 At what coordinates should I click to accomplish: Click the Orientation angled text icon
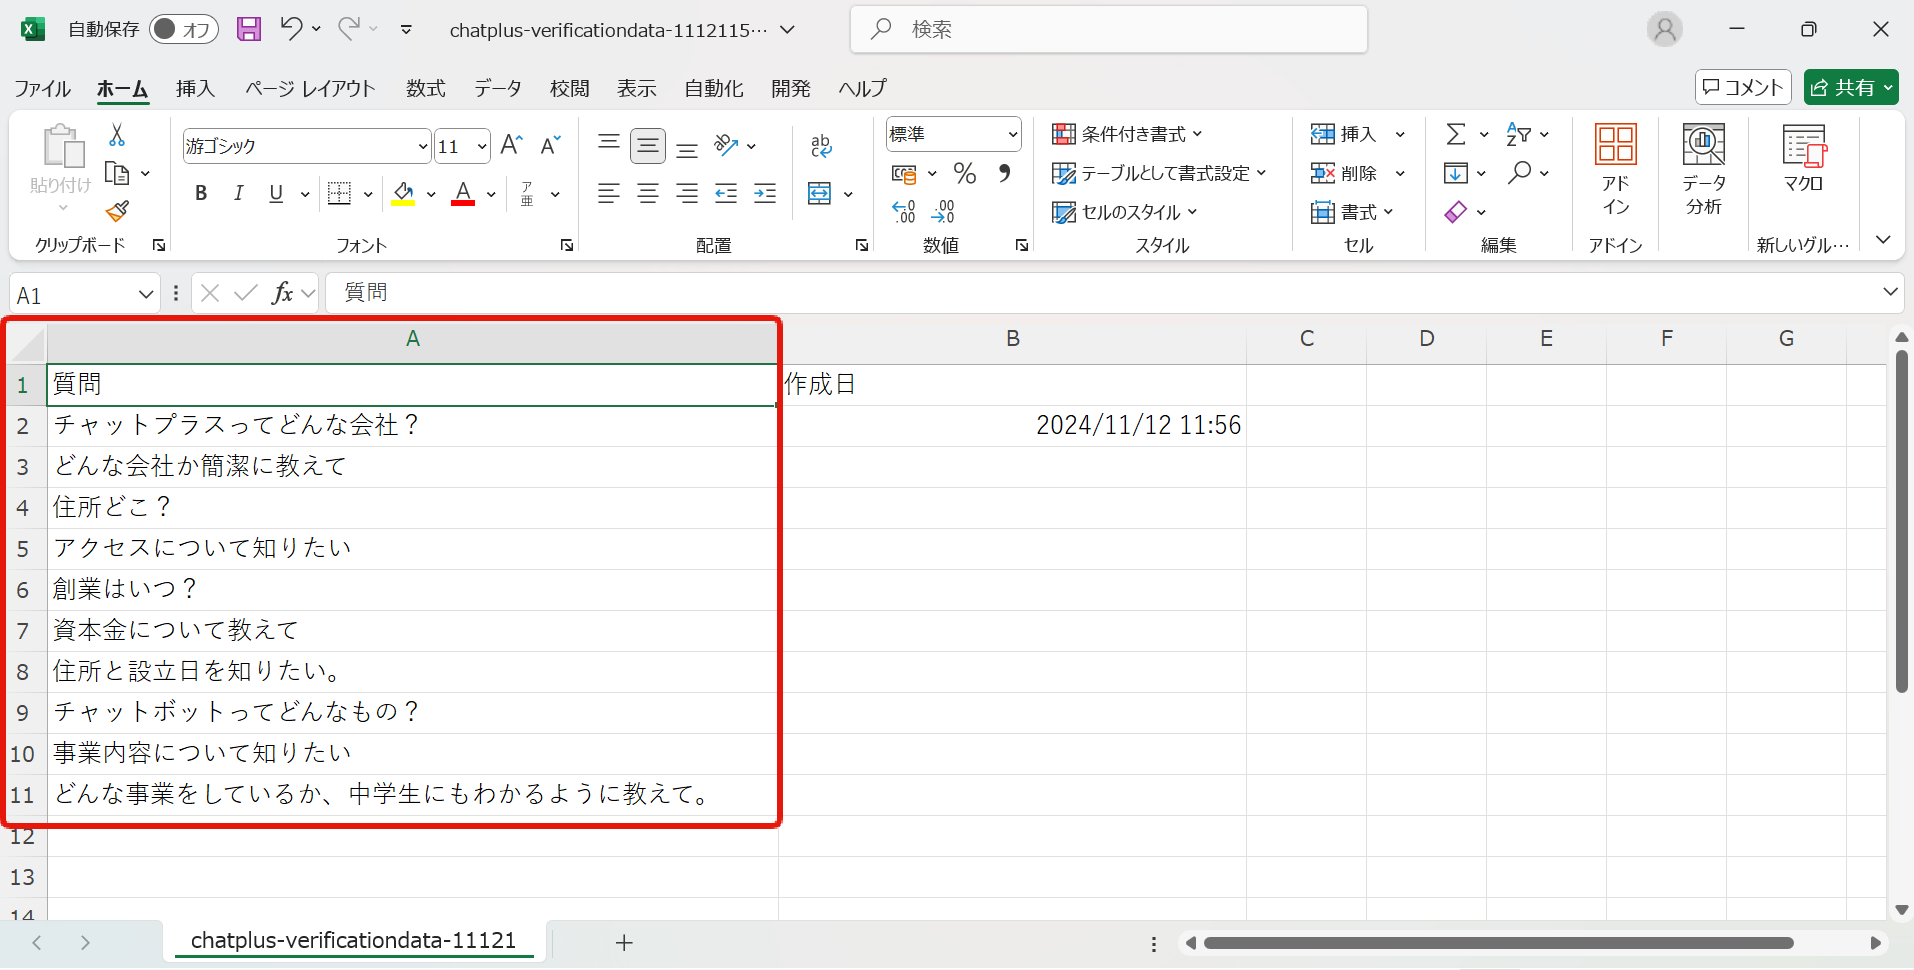pos(726,146)
